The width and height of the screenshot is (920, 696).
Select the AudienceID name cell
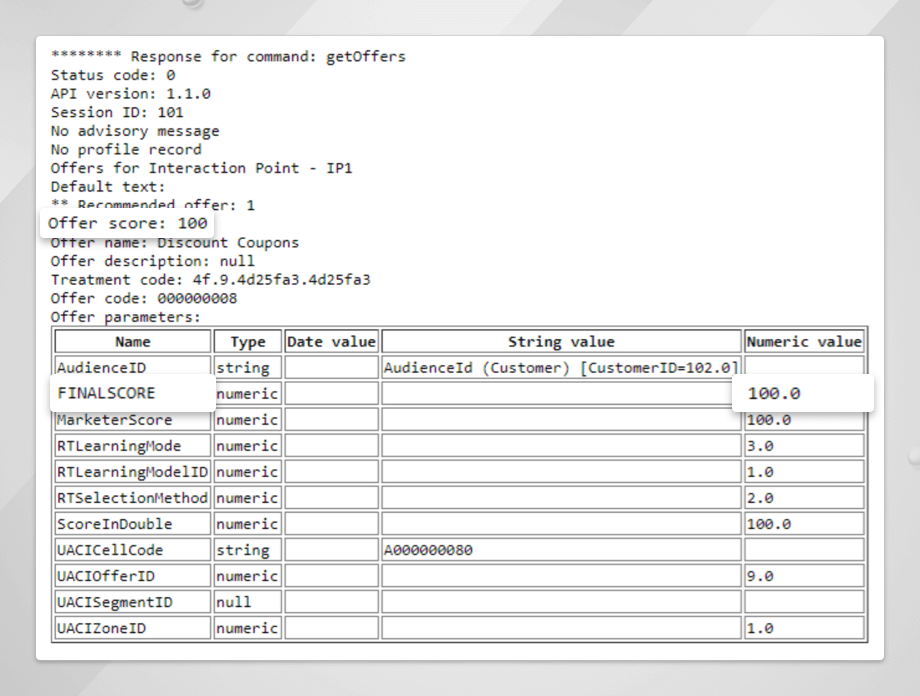(x=102, y=368)
